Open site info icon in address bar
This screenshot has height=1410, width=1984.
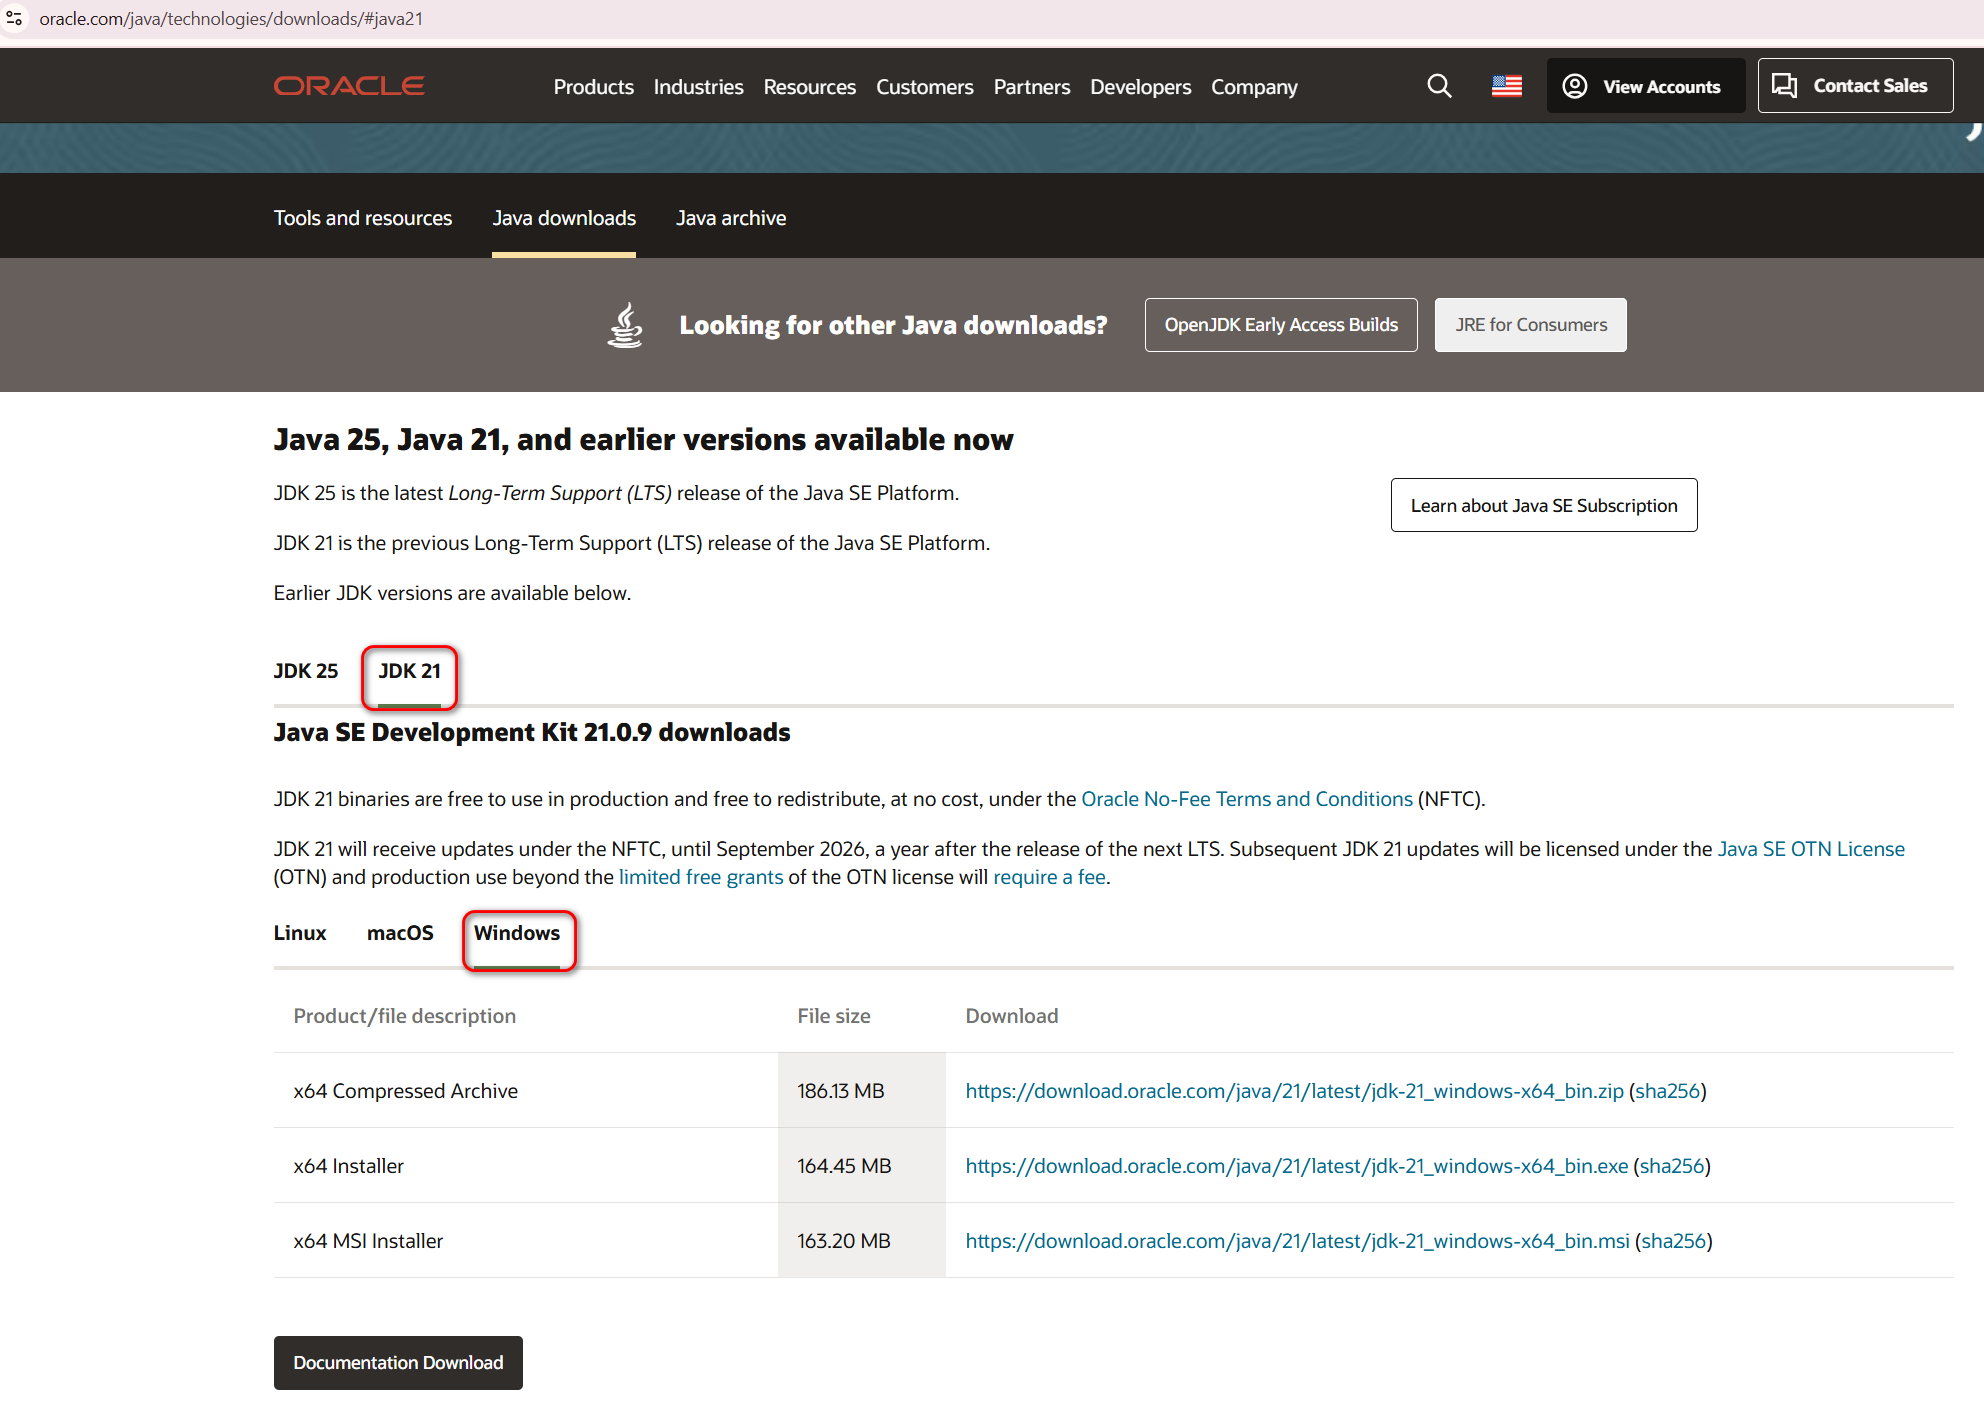tap(14, 19)
